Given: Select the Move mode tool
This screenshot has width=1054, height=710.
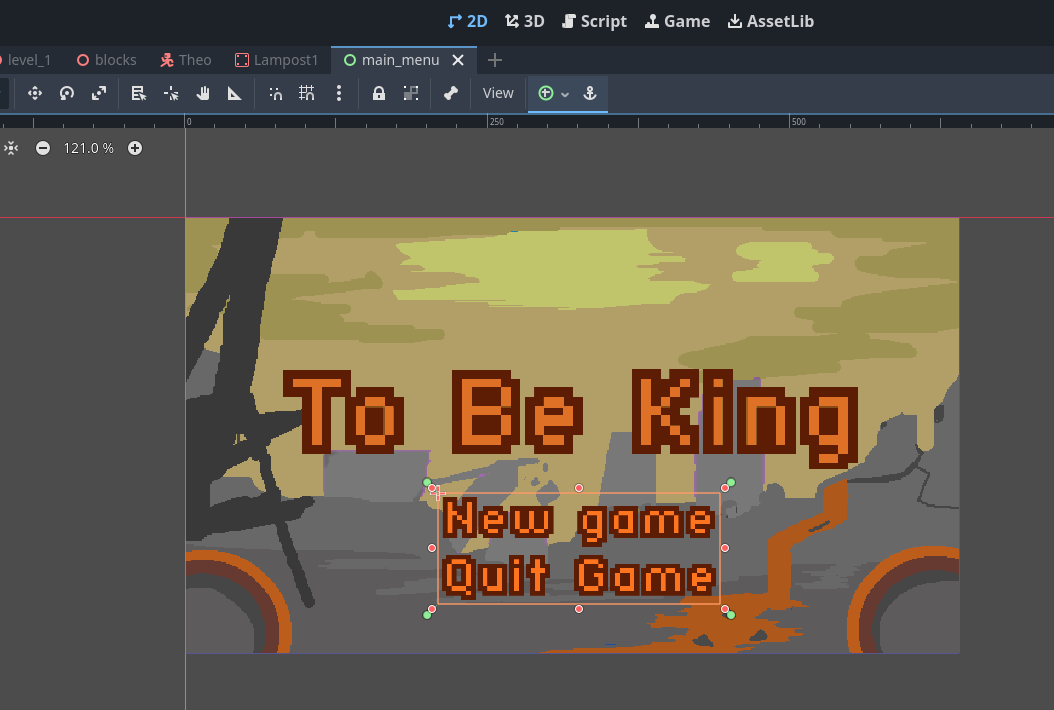Looking at the screenshot, I should pyautogui.click(x=35, y=93).
